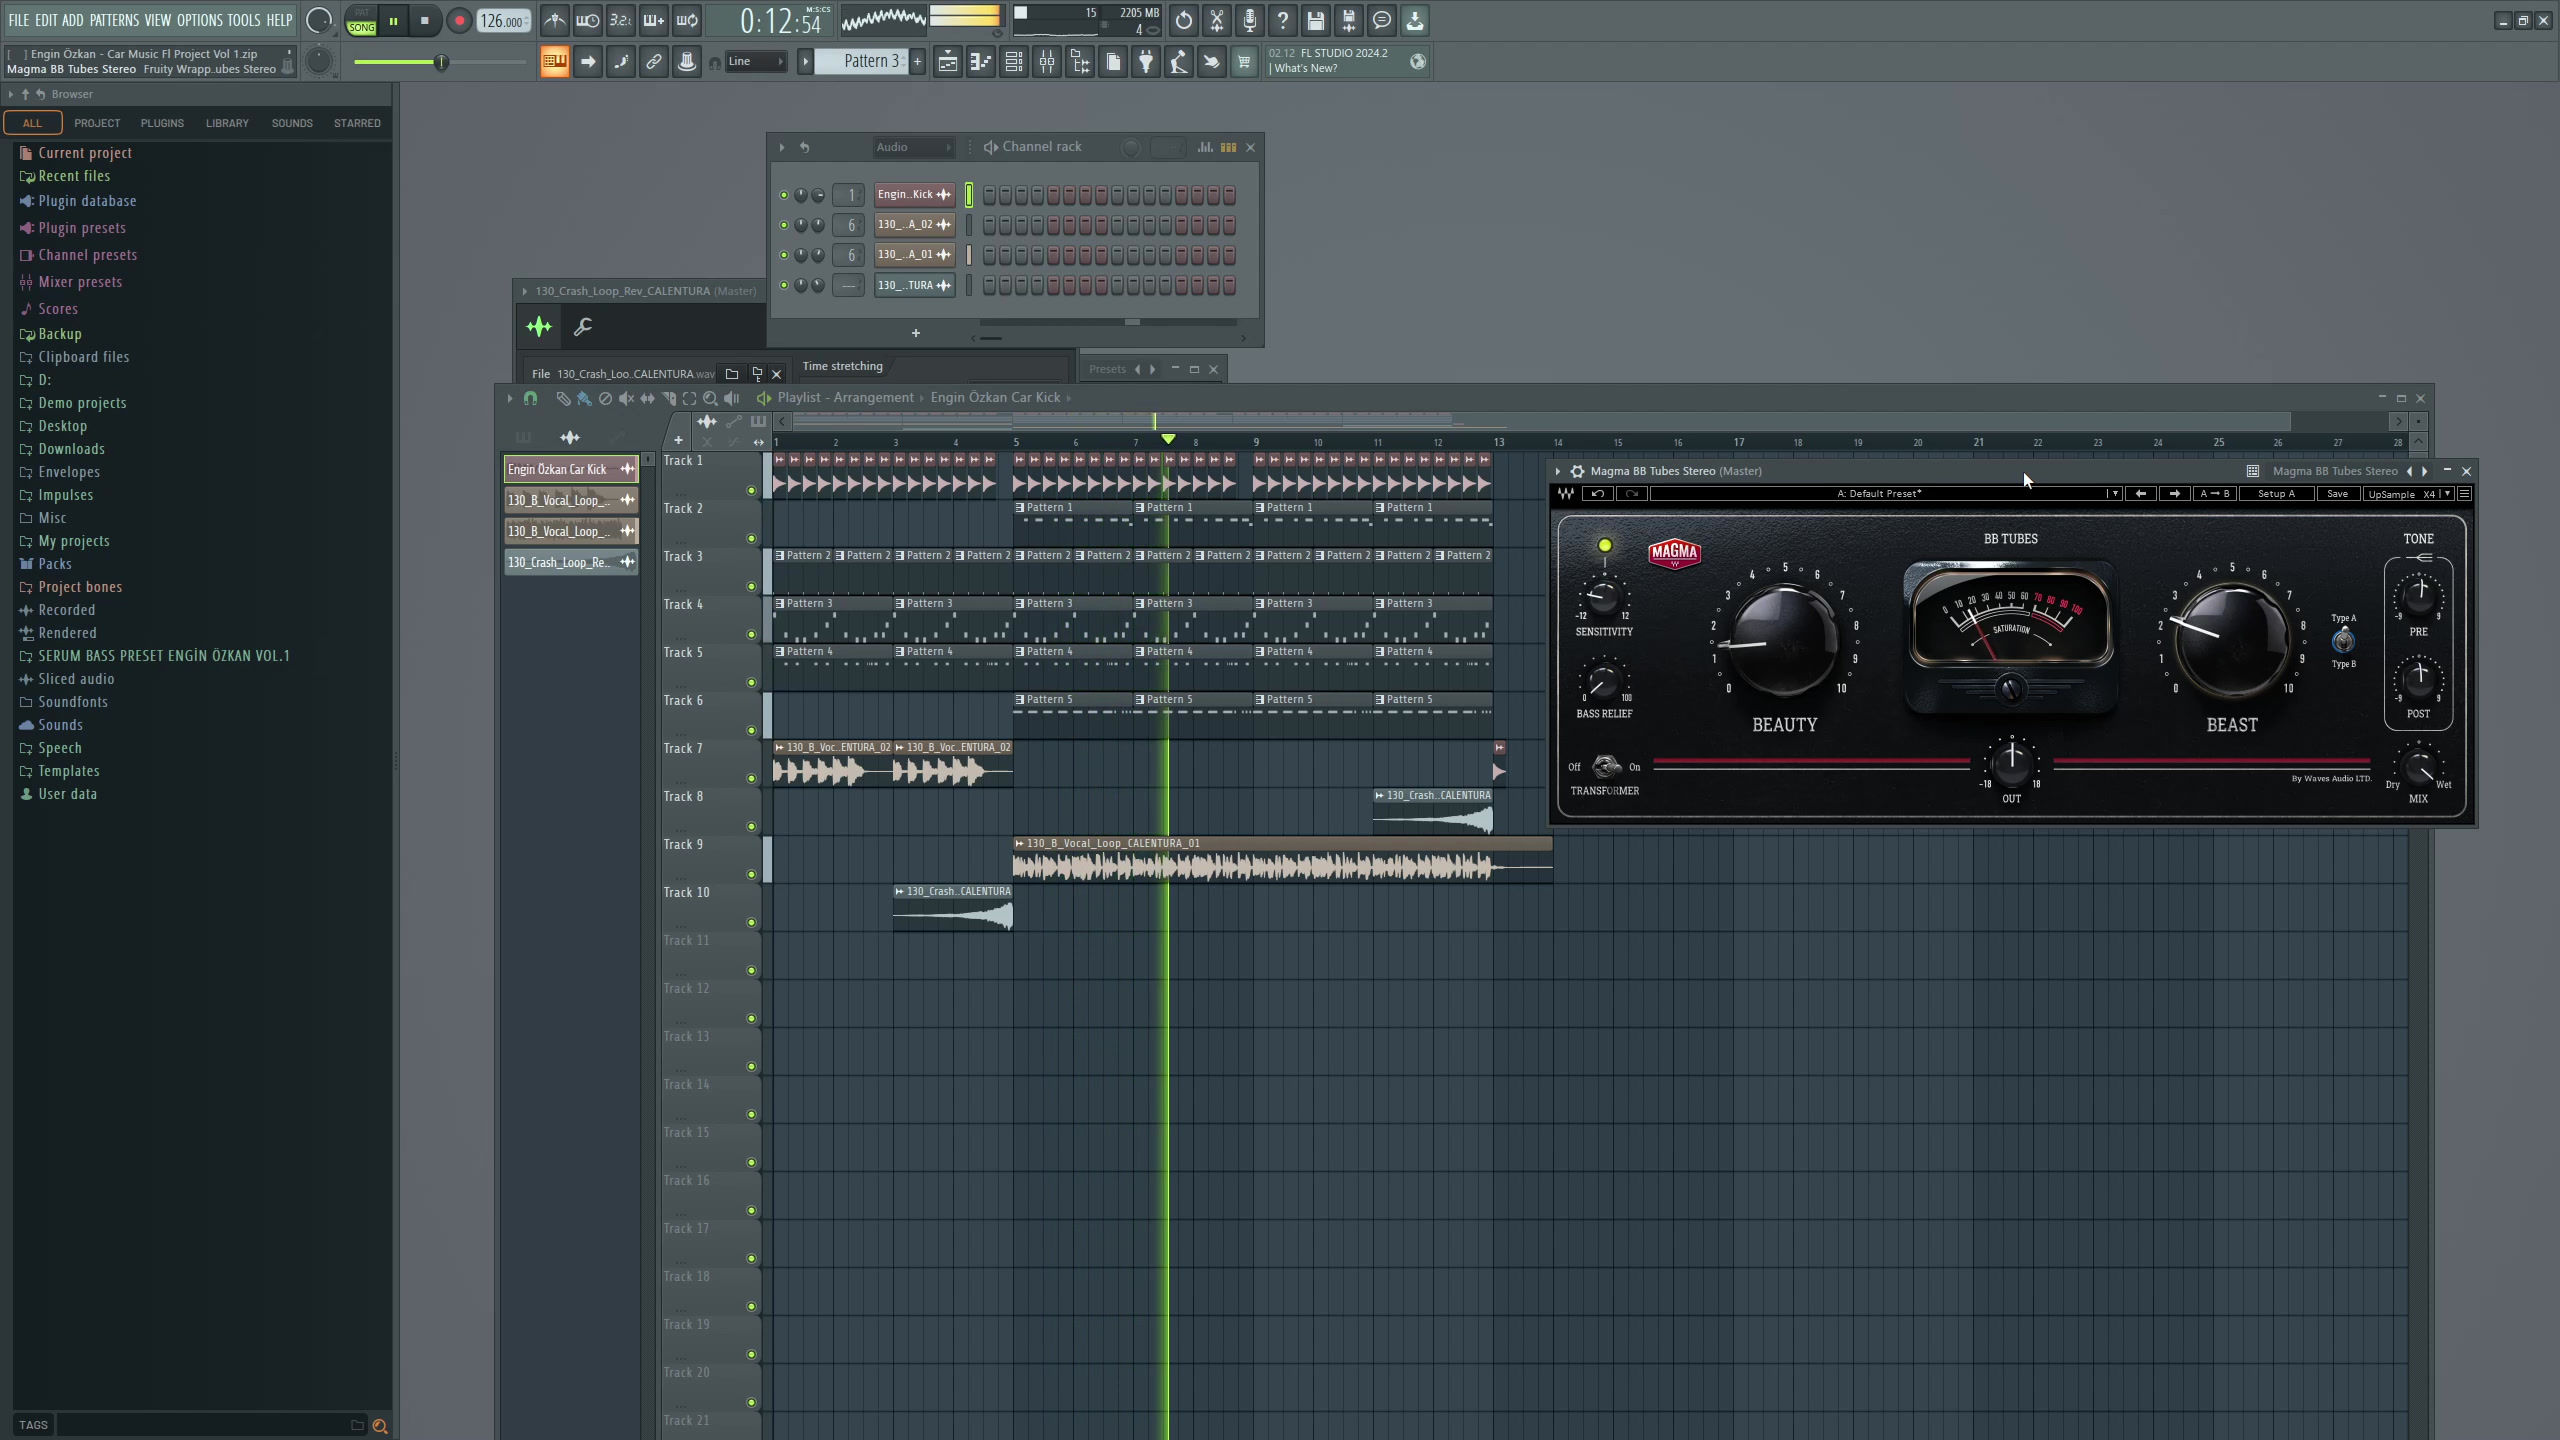Click the record button
The width and height of the screenshot is (2560, 1440).
point(459,21)
